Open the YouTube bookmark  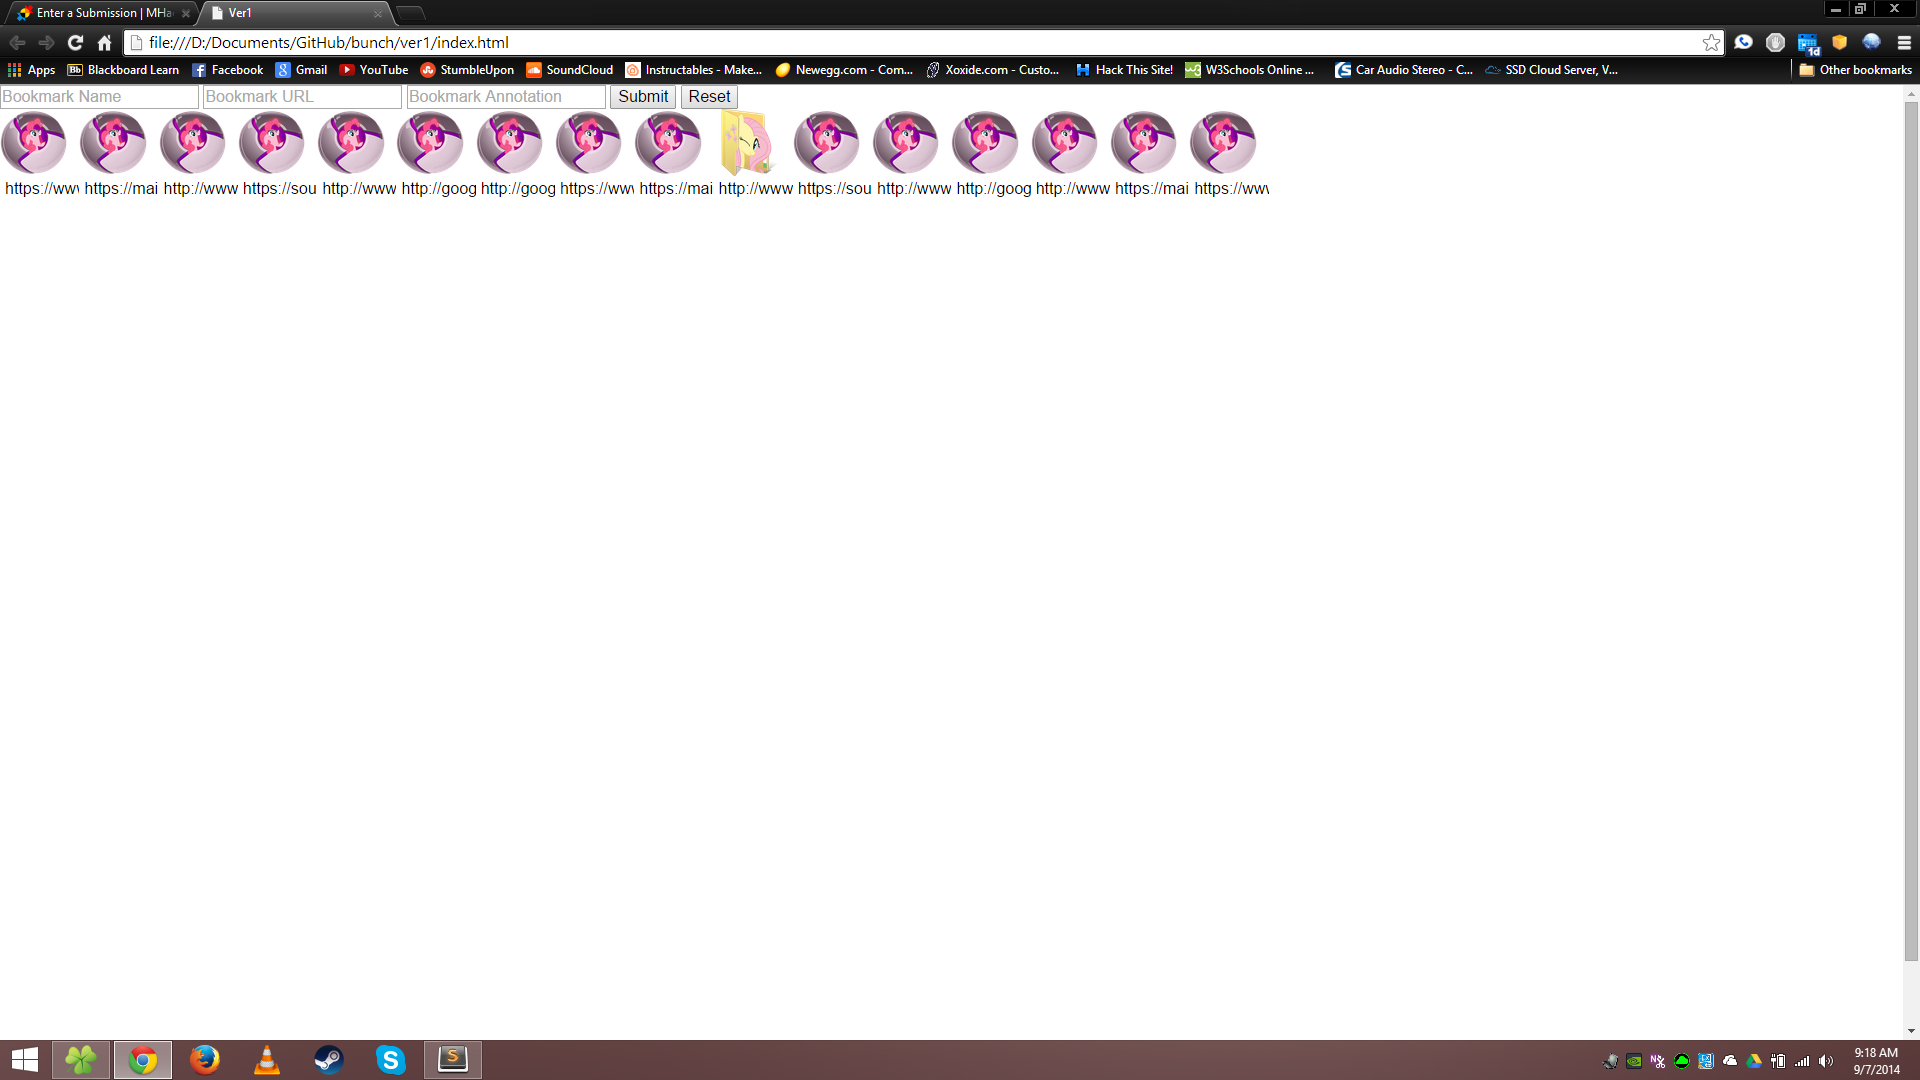[374, 70]
